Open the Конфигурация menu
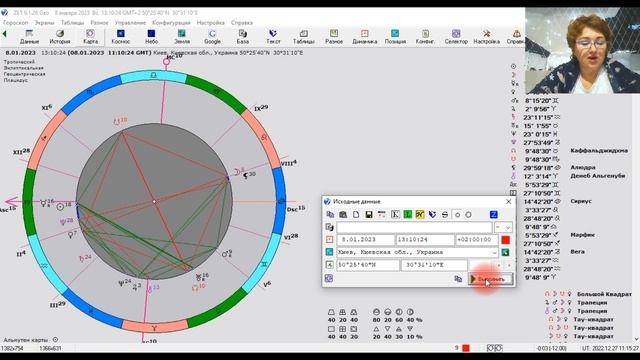Image resolution: width=640 pixels, height=360 pixels. 171,23
